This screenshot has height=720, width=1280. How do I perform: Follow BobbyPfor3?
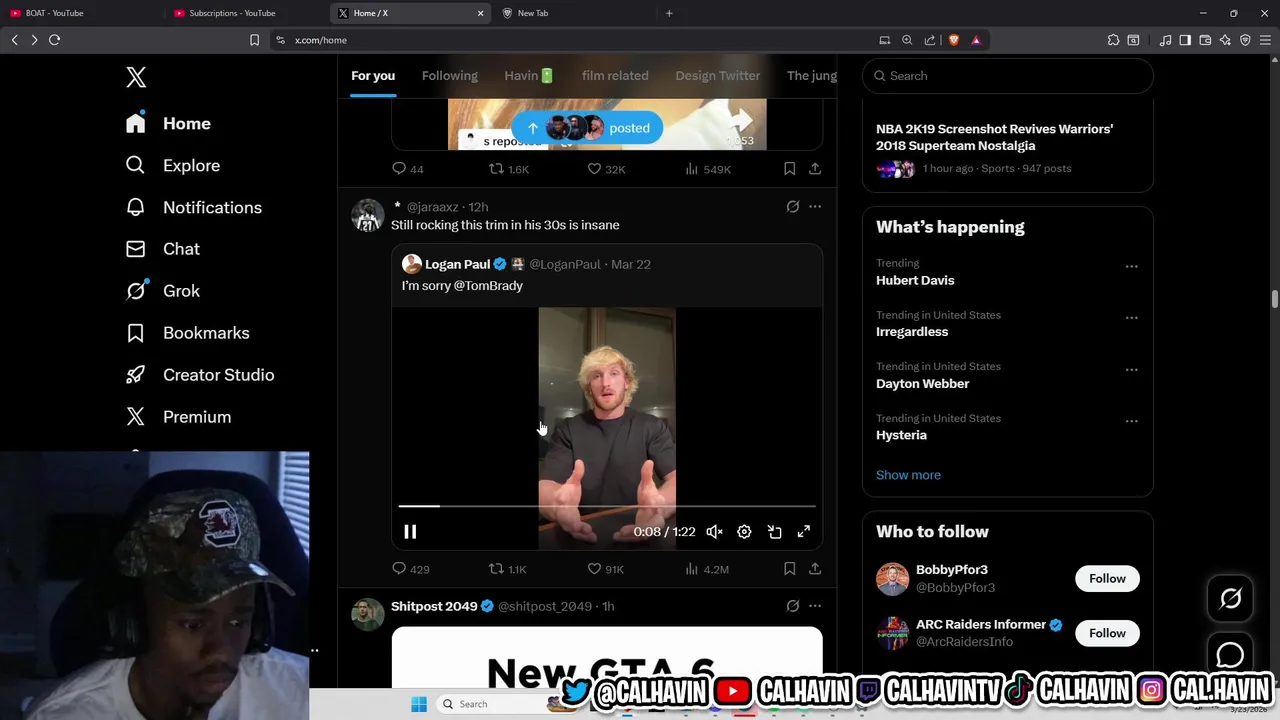[x=1107, y=579]
